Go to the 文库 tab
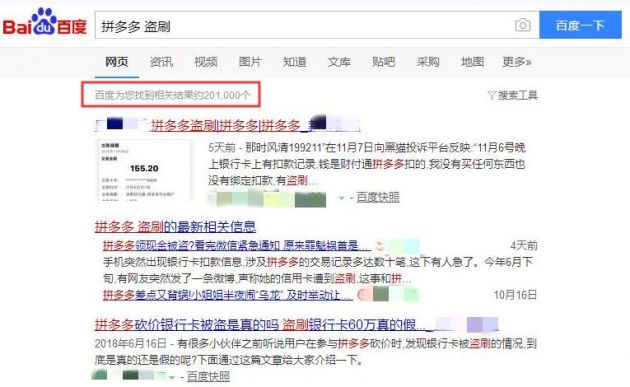This screenshot has height=387, width=630. pyautogui.click(x=339, y=62)
